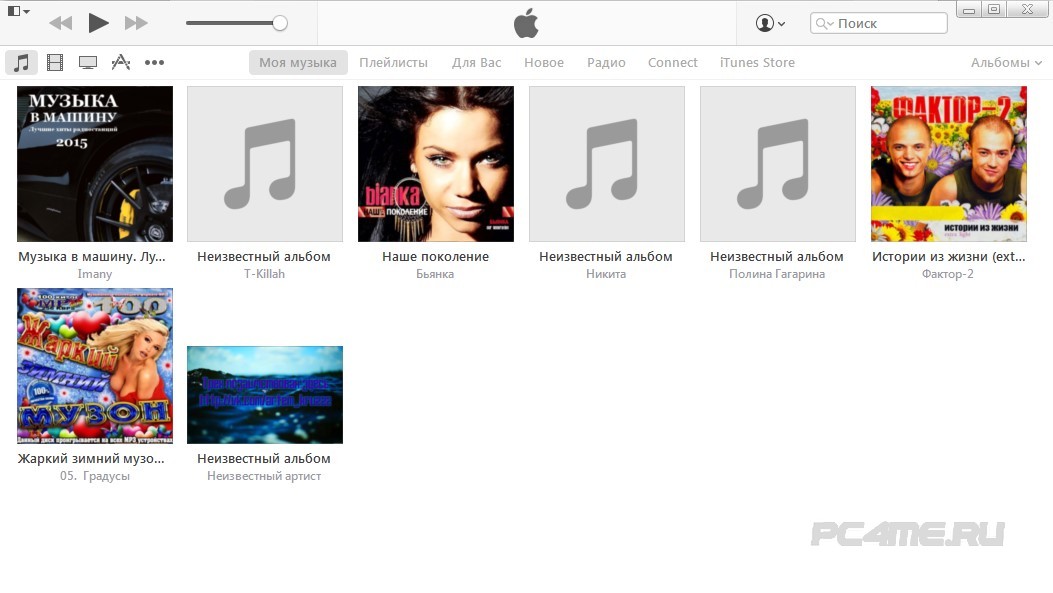Open the Apps library icon
This screenshot has width=1053, height=593.
click(121, 63)
